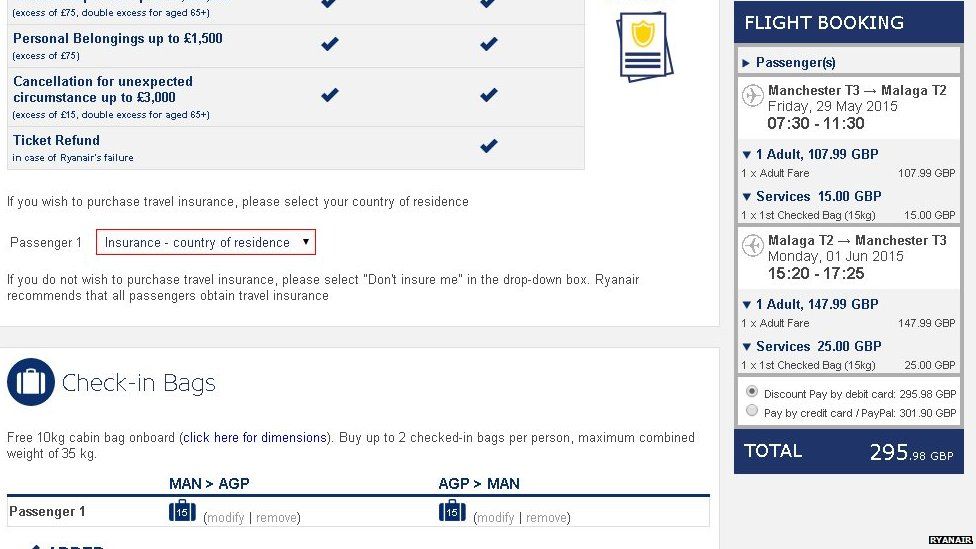Collapse Services 15.00 GBP outbound section
The image size is (976, 549).
[x=812, y=196]
